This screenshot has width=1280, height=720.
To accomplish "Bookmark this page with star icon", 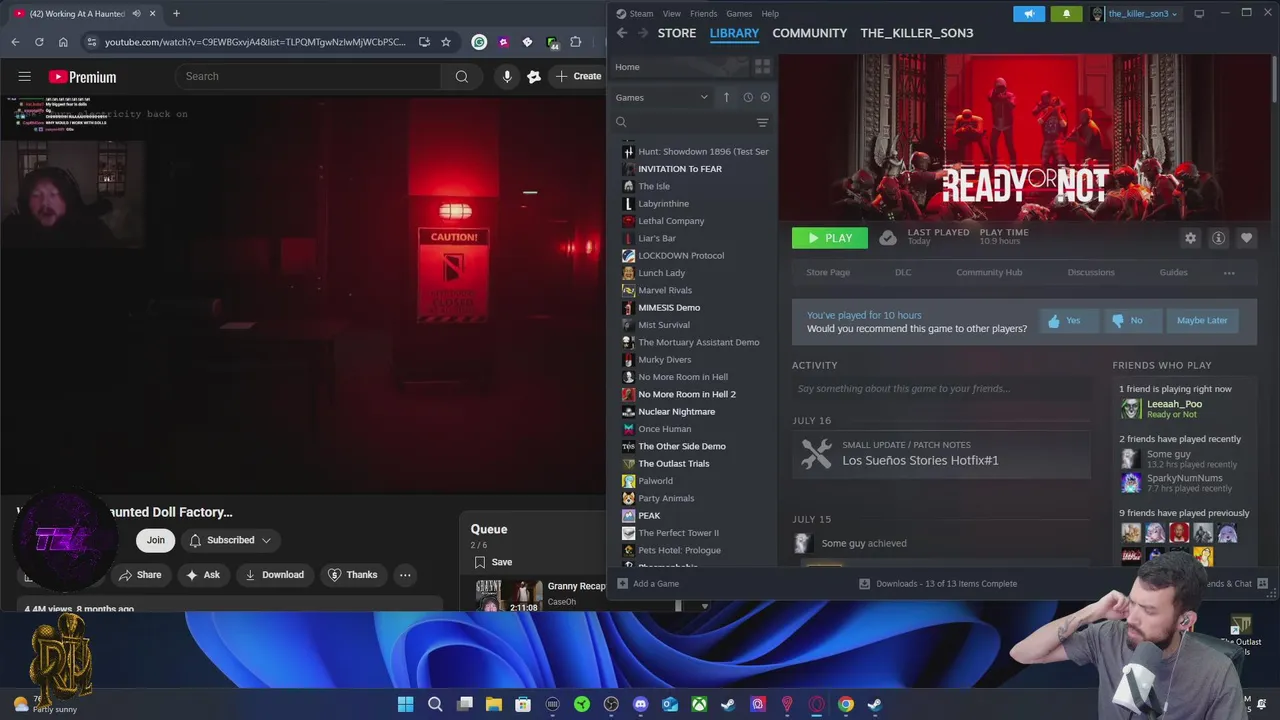I will coord(446,42).
